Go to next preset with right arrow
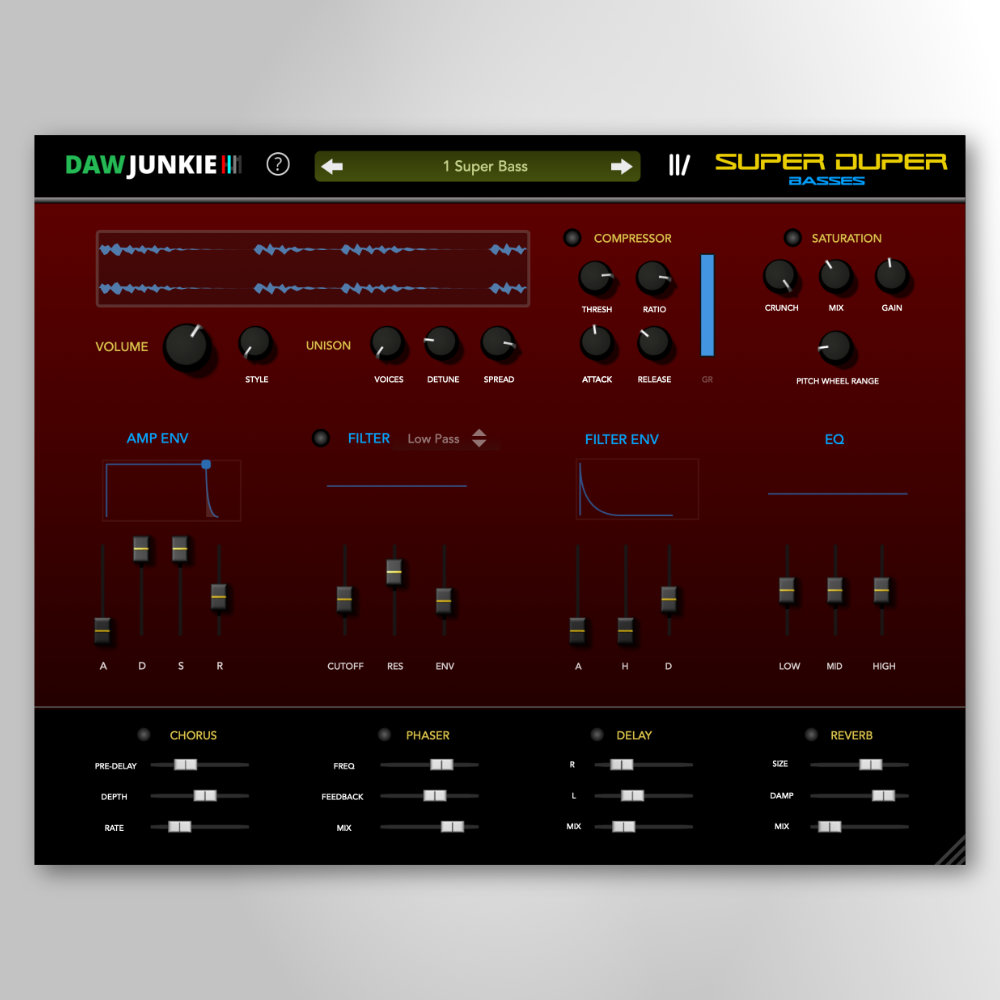 coord(621,166)
